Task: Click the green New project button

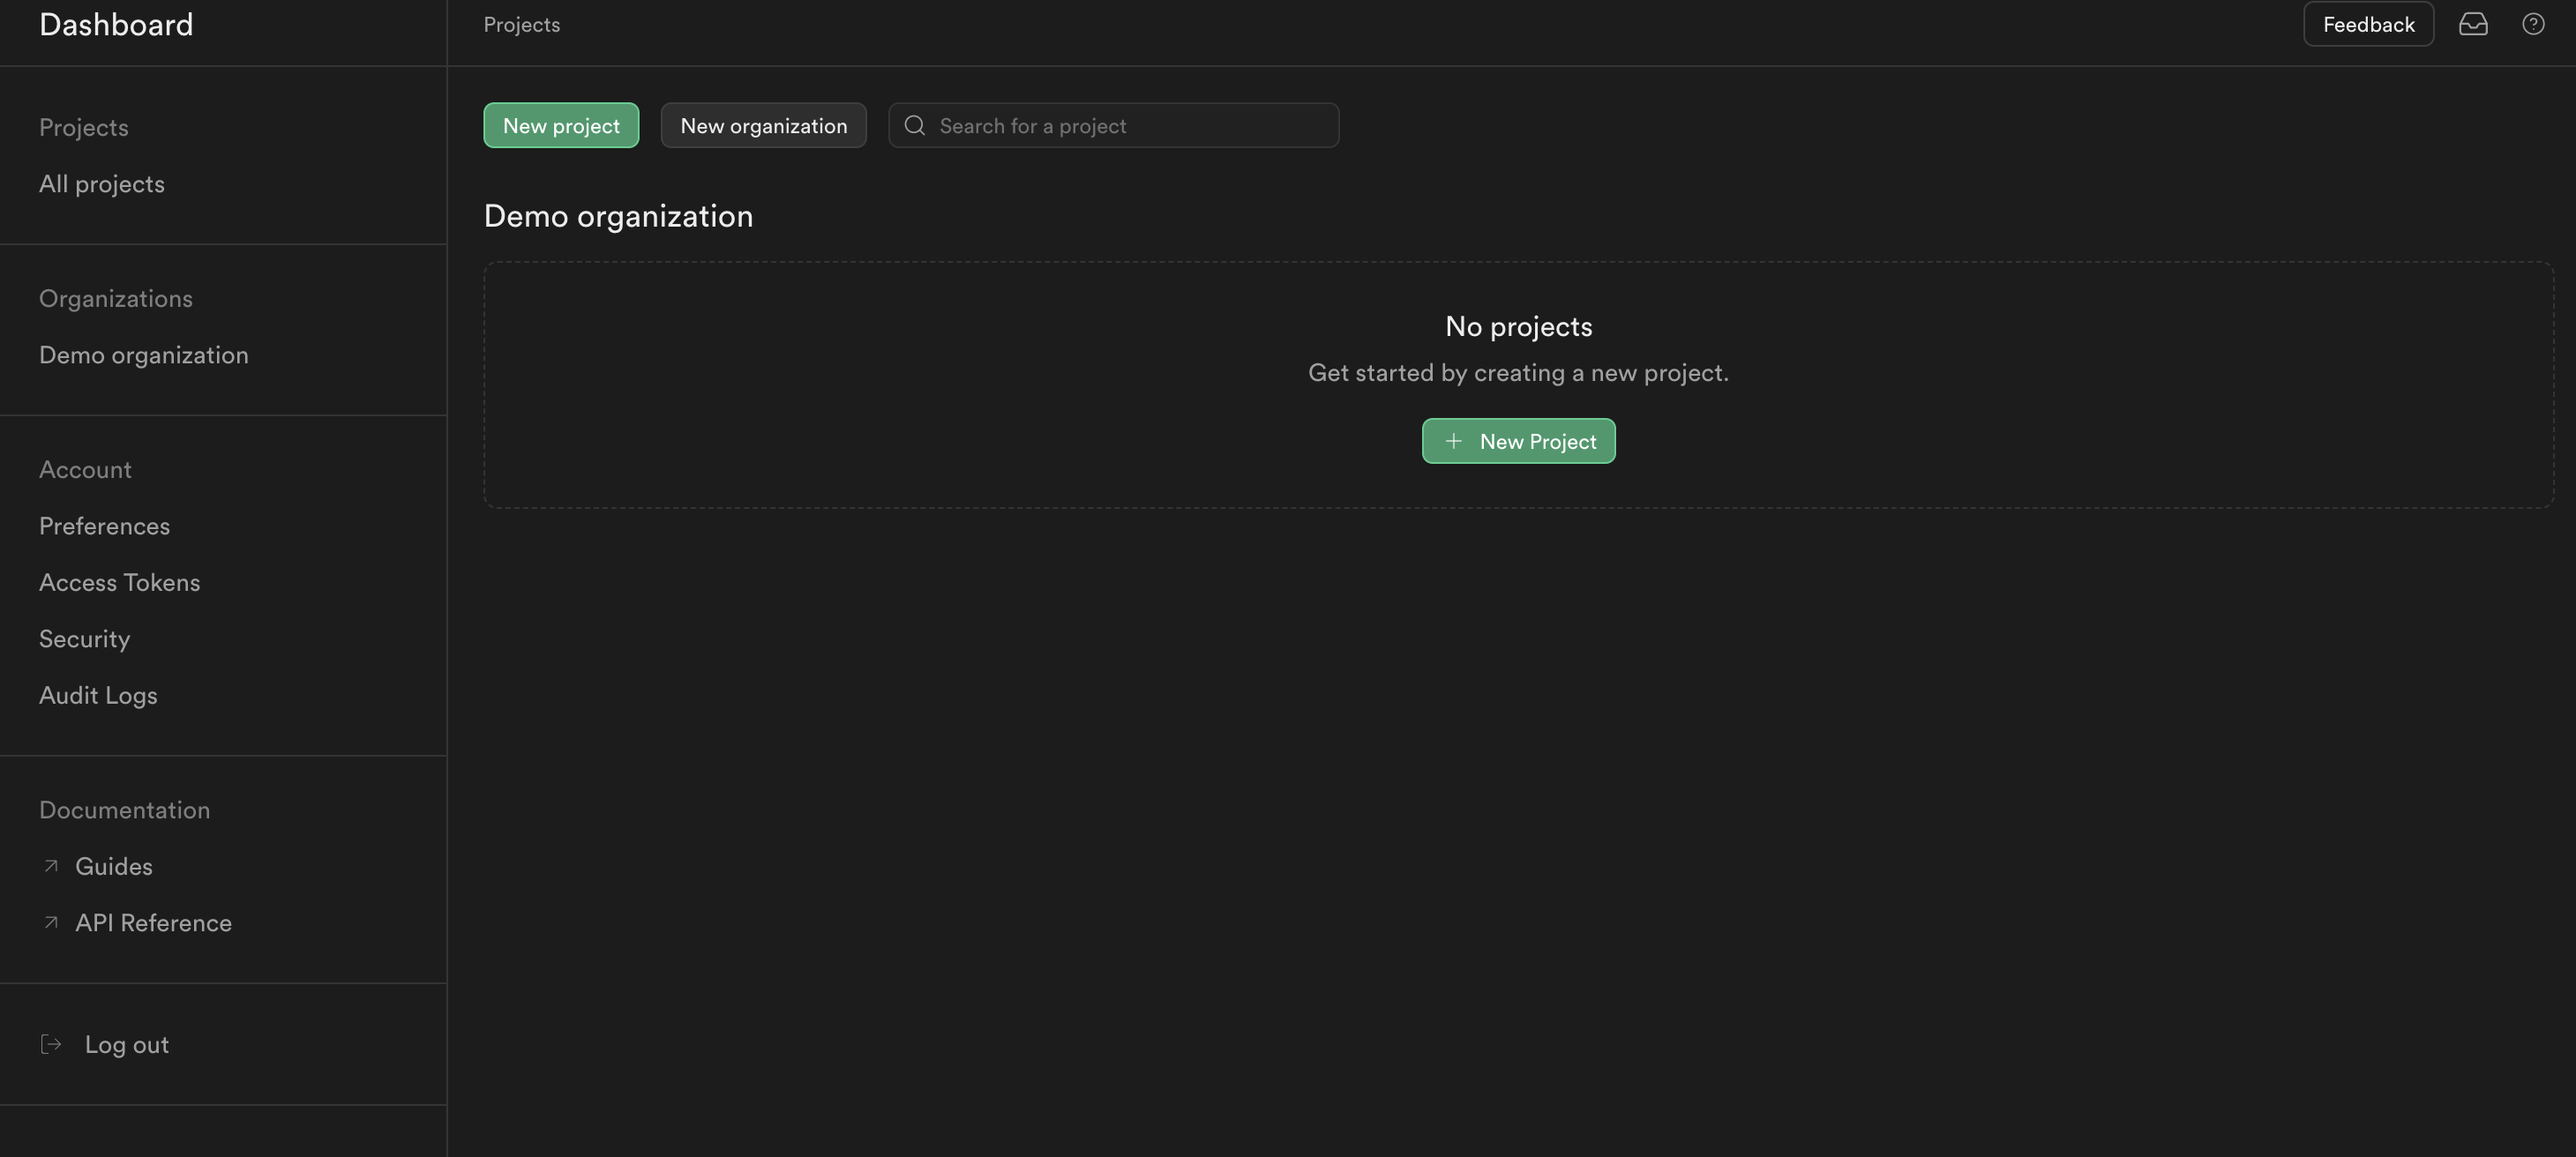Action: point(561,125)
